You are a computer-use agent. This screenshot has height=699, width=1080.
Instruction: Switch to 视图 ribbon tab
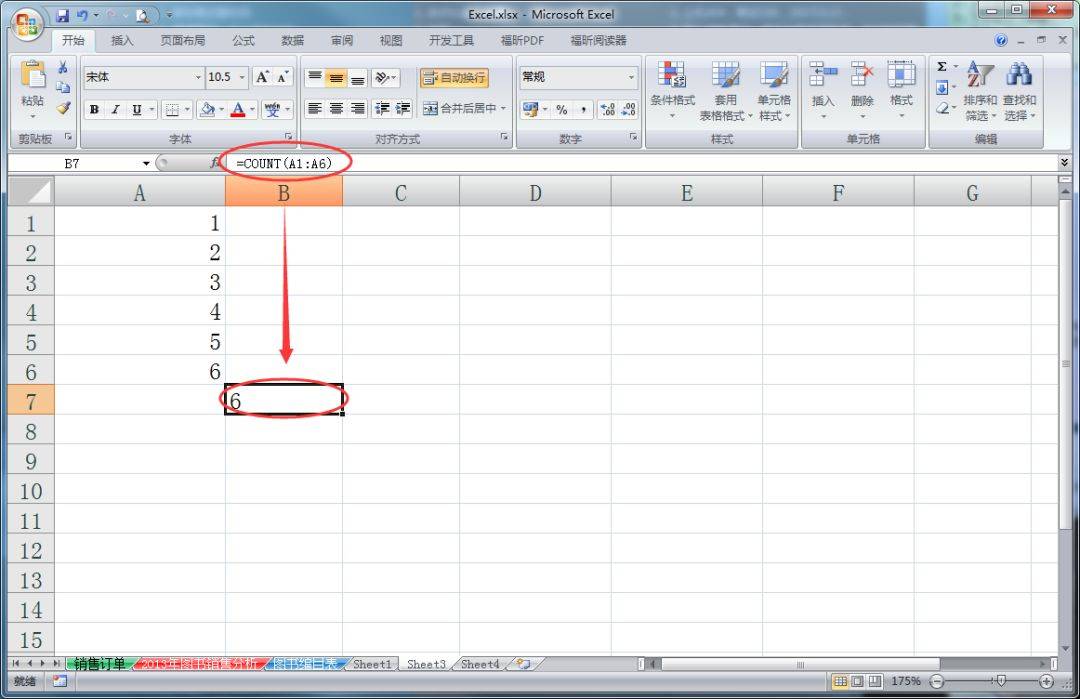coord(391,41)
